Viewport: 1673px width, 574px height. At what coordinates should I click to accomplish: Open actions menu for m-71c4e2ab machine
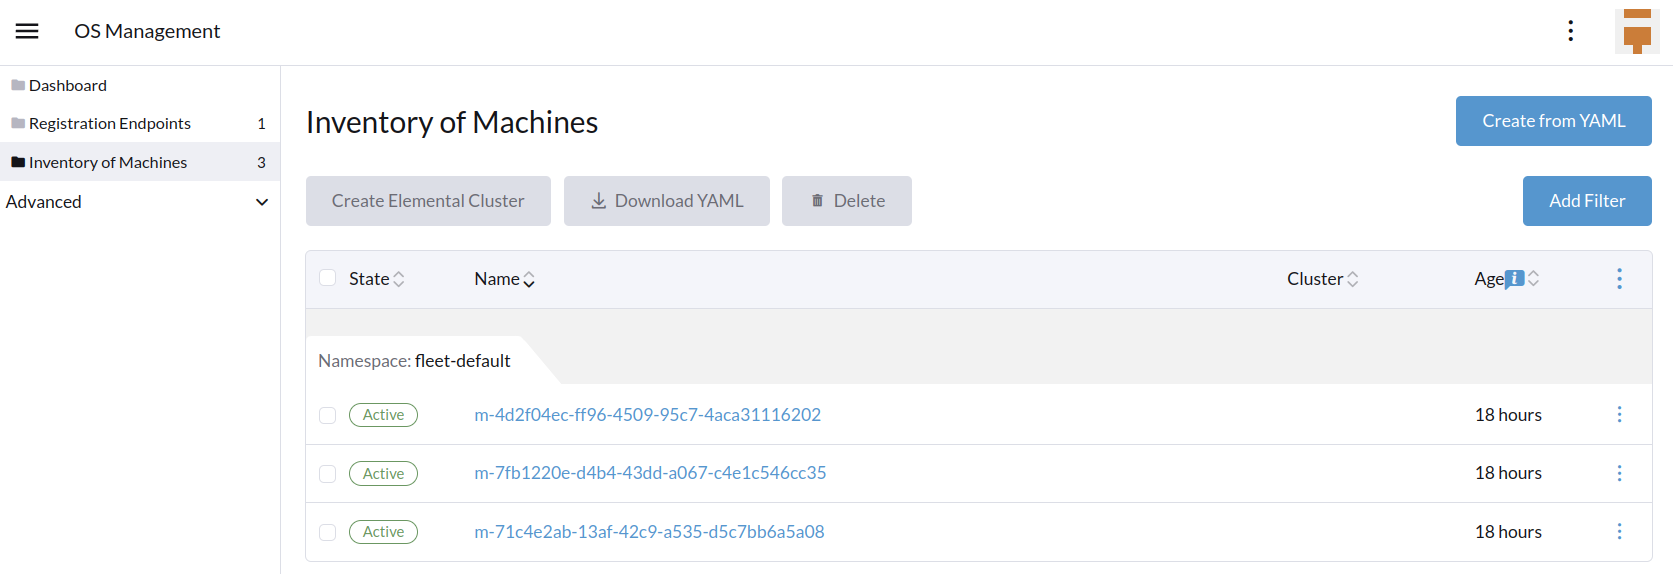click(1620, 532)
